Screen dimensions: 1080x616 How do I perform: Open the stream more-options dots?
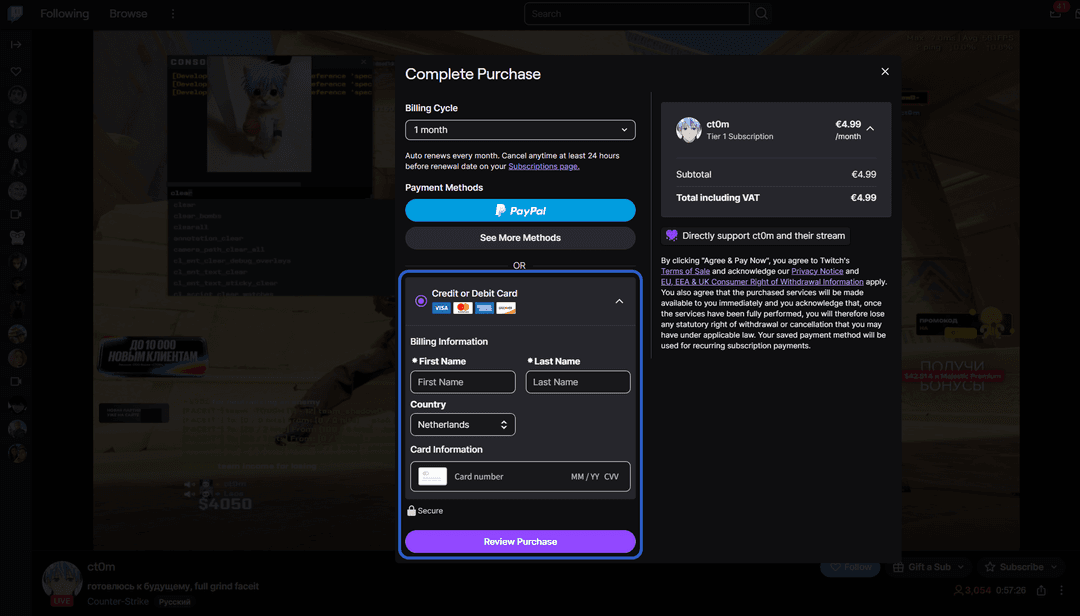pyautogui.click(x=1061, y=591)
